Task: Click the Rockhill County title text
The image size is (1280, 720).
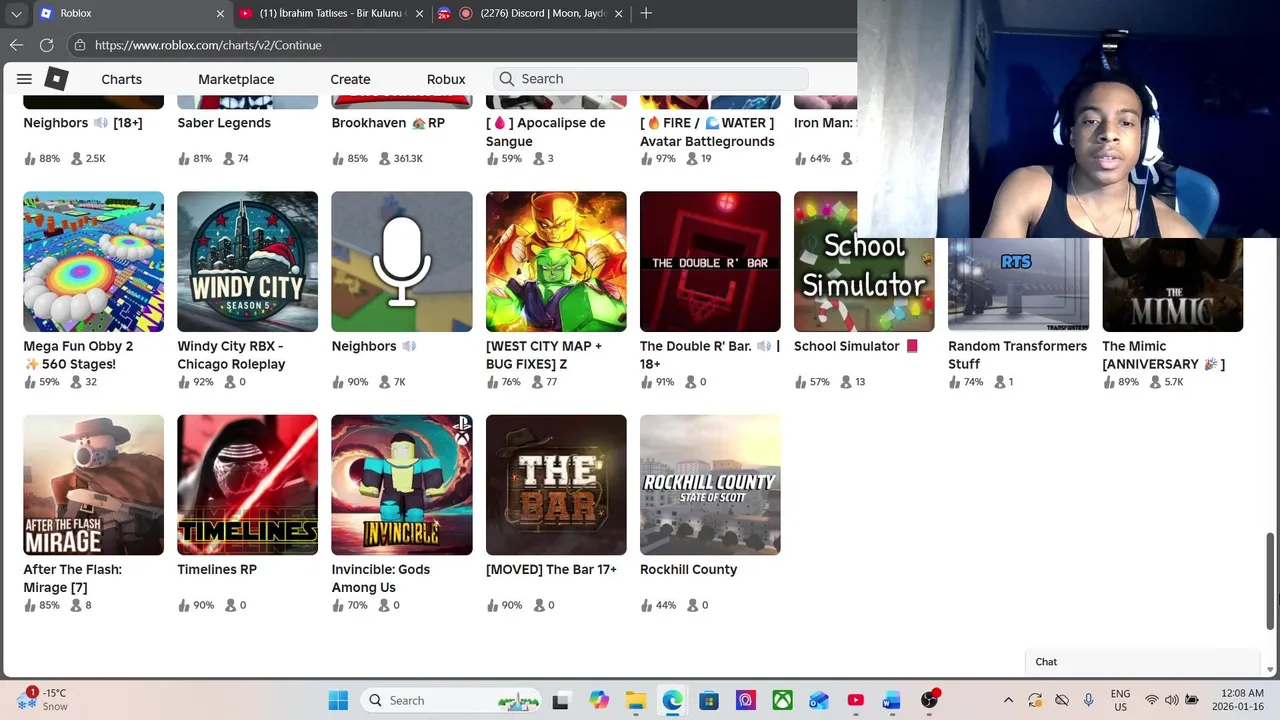Action: pos(688,570)
